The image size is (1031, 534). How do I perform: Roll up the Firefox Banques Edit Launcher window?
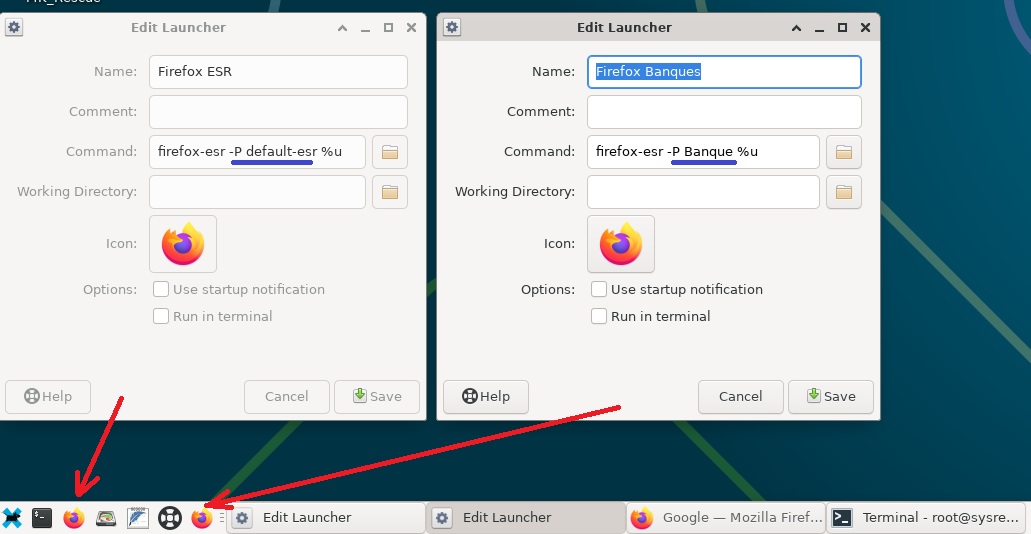coord(796,28)
